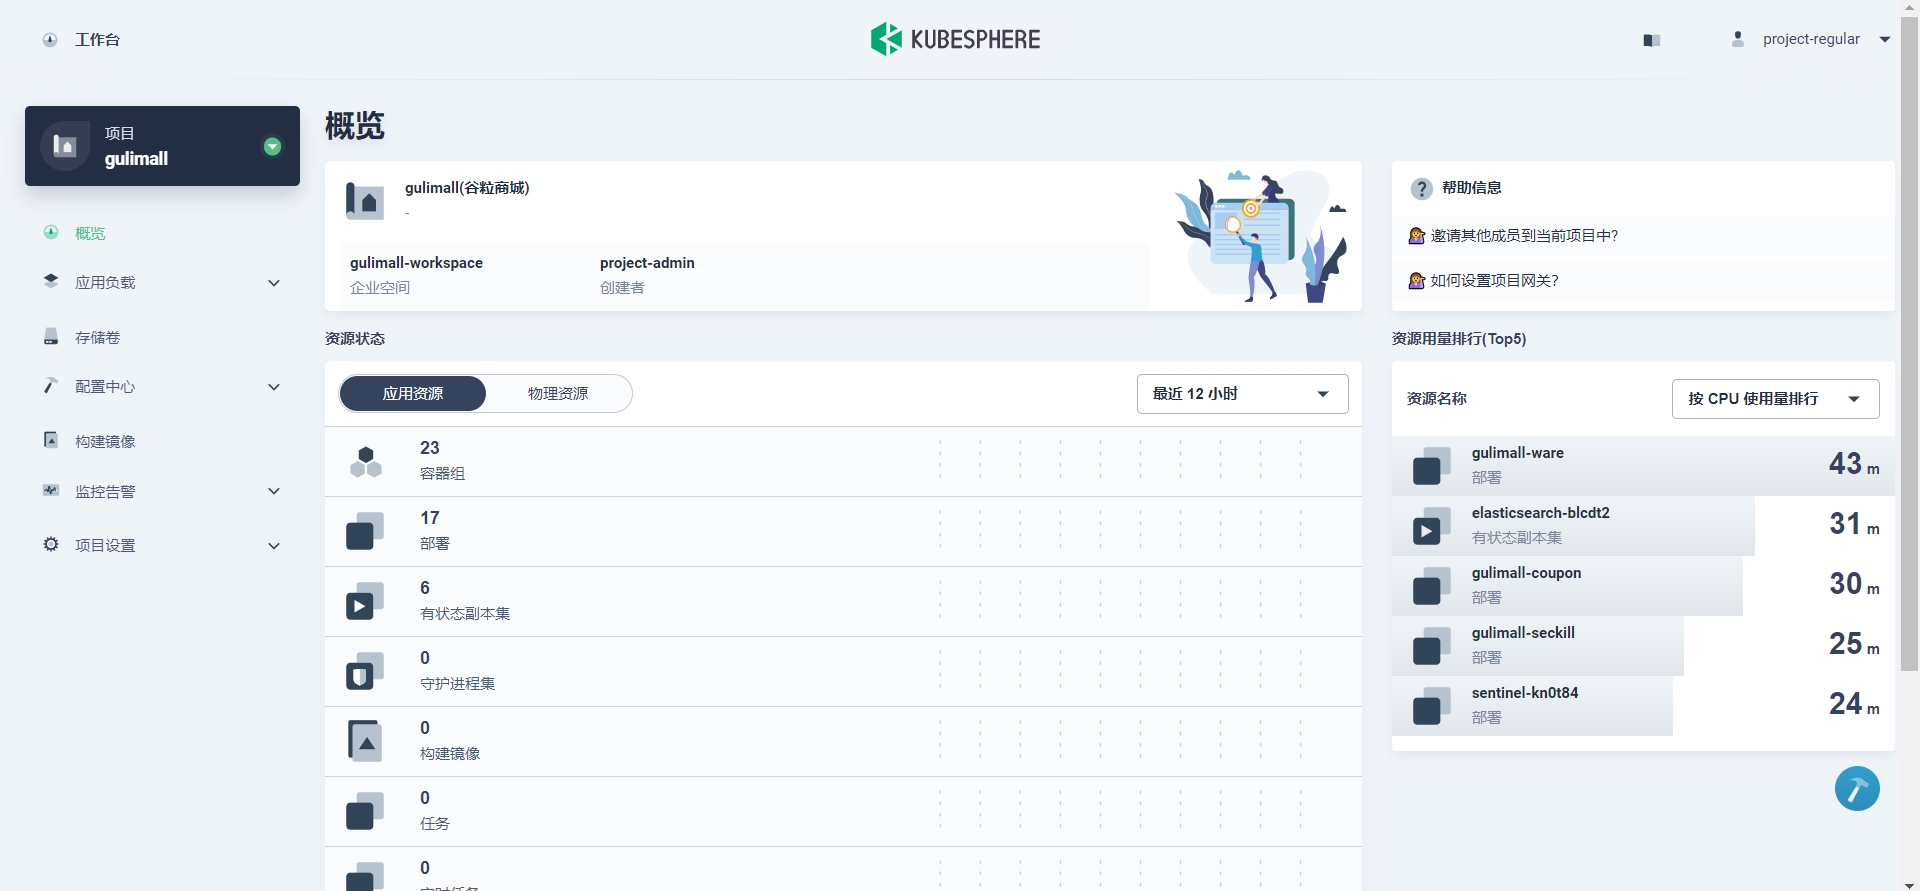Open gulimall-ware in the ranking list
The height and width of the screenshot is (891, 1920).
point(1643,466)
